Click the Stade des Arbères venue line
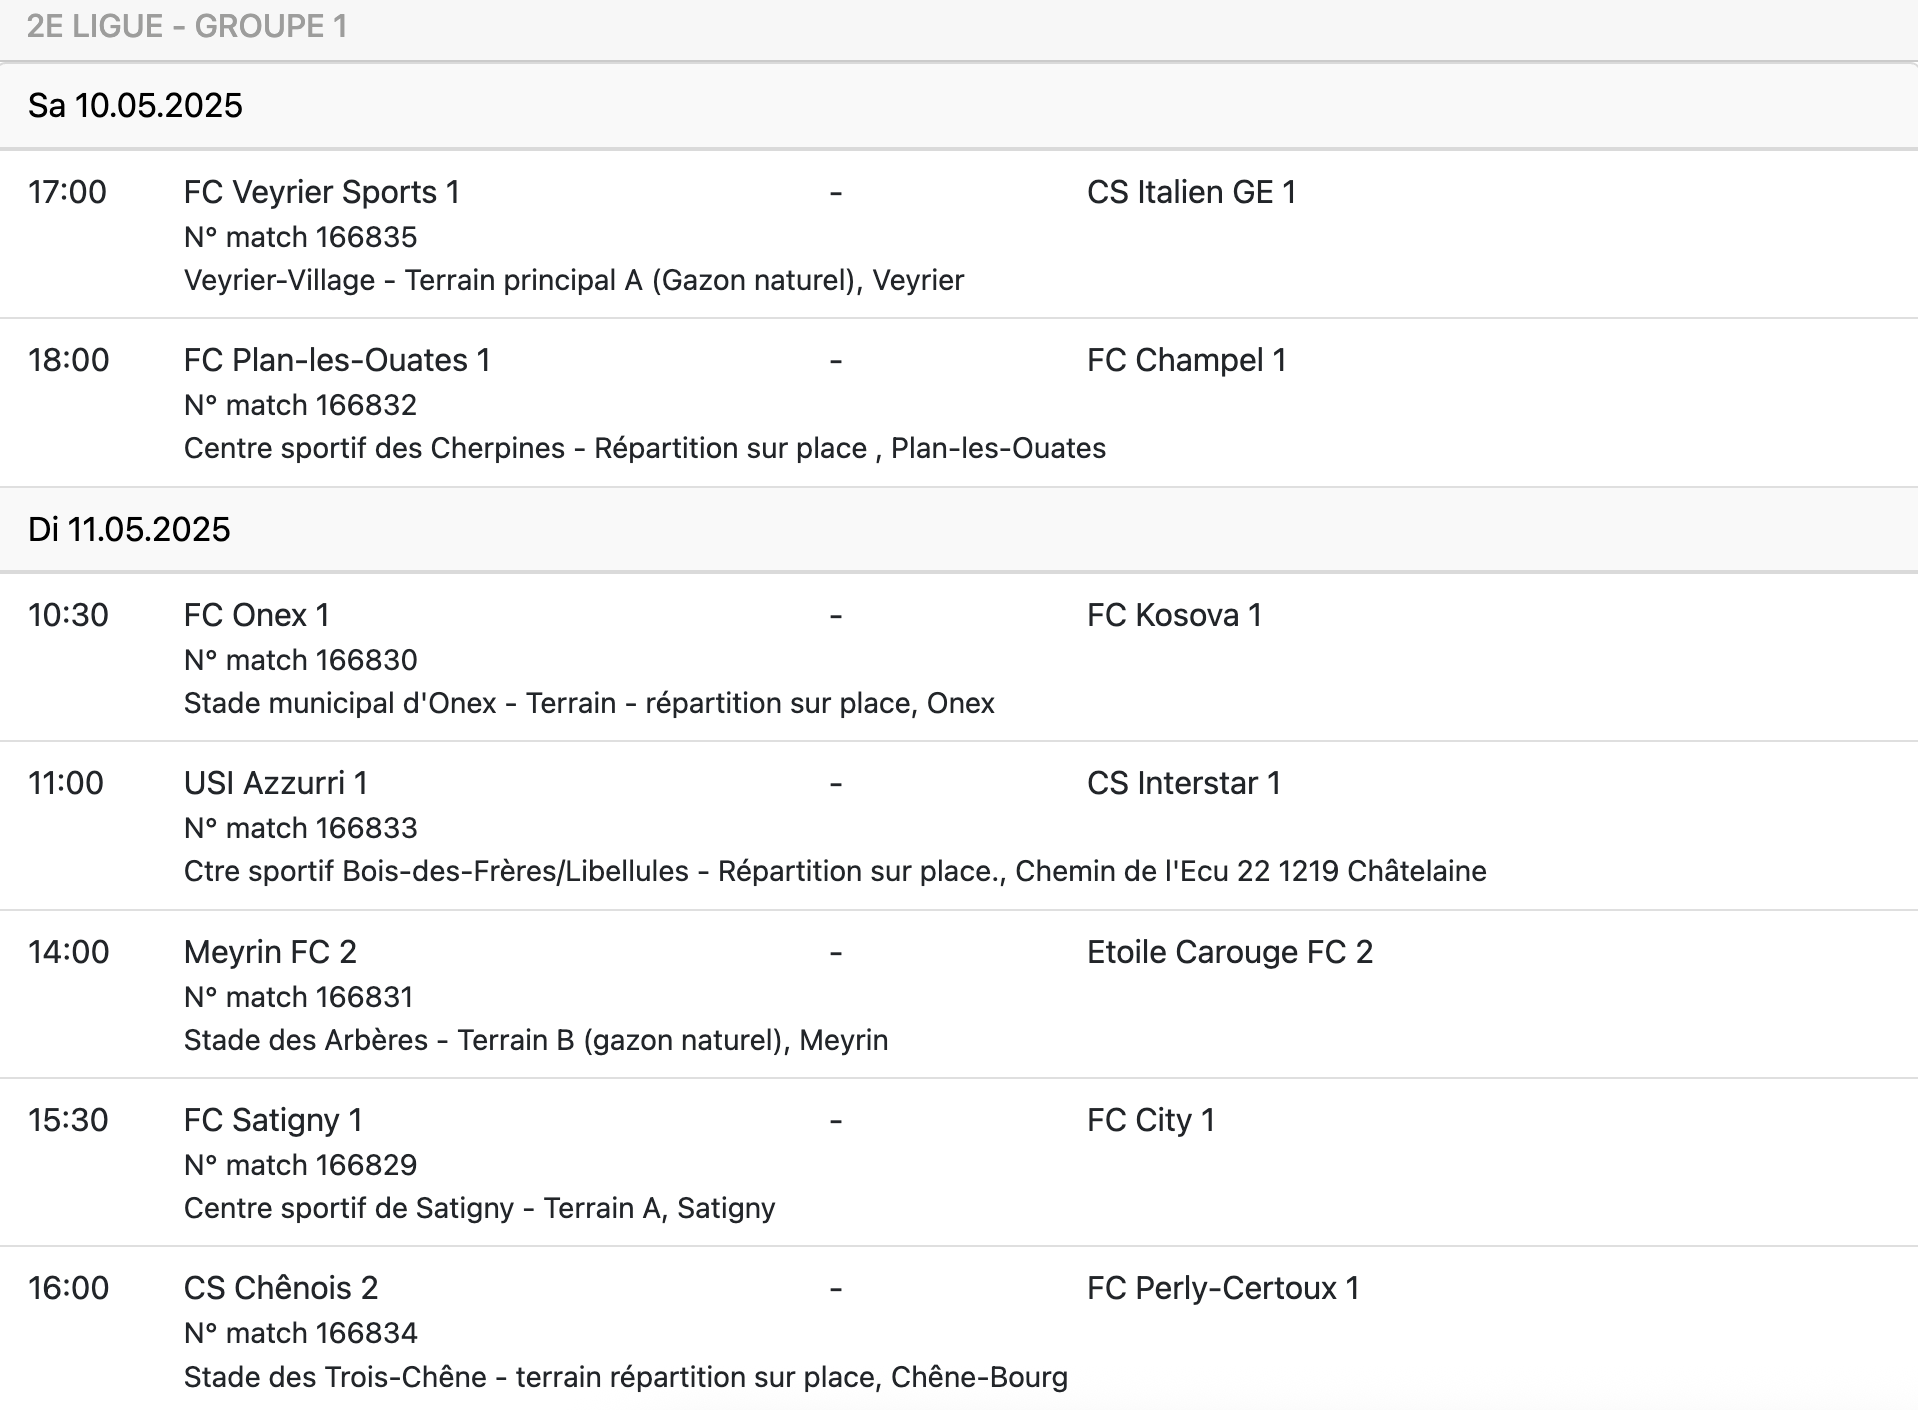The width and height of the screenshot is (1918, 1410). coord(535,1040)
